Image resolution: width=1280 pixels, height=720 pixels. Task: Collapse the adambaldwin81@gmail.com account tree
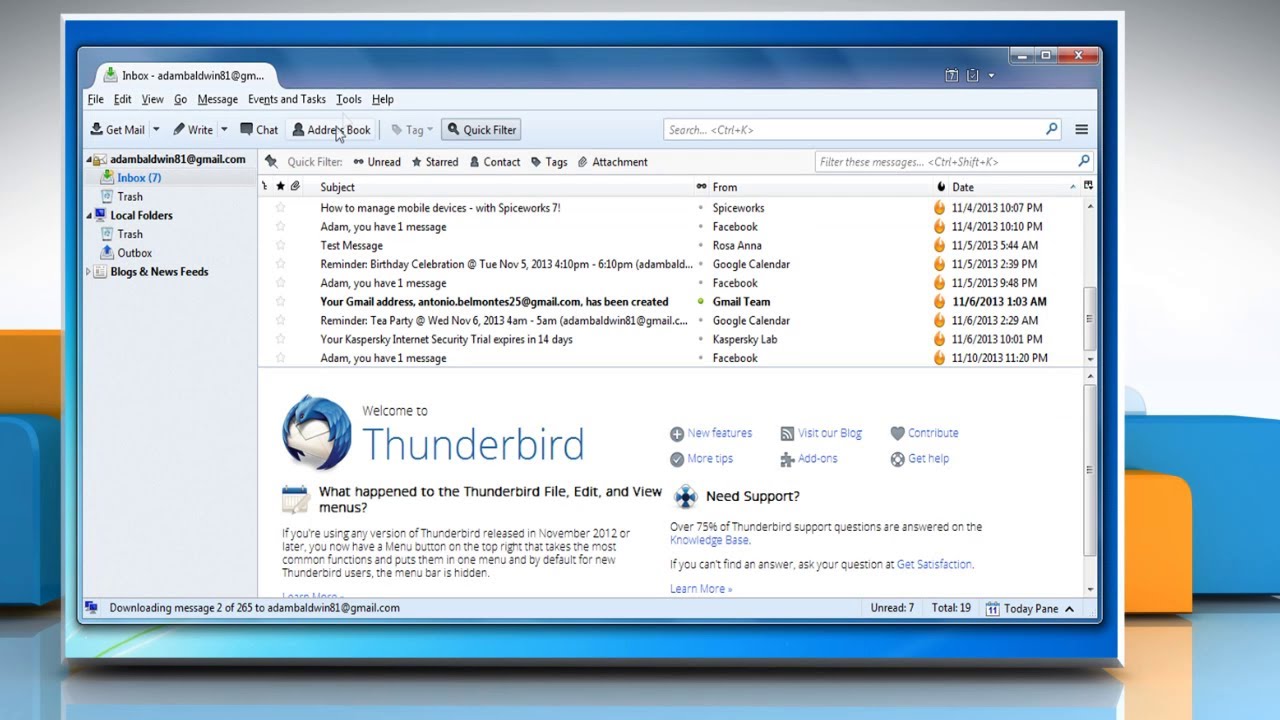(88, 159)
